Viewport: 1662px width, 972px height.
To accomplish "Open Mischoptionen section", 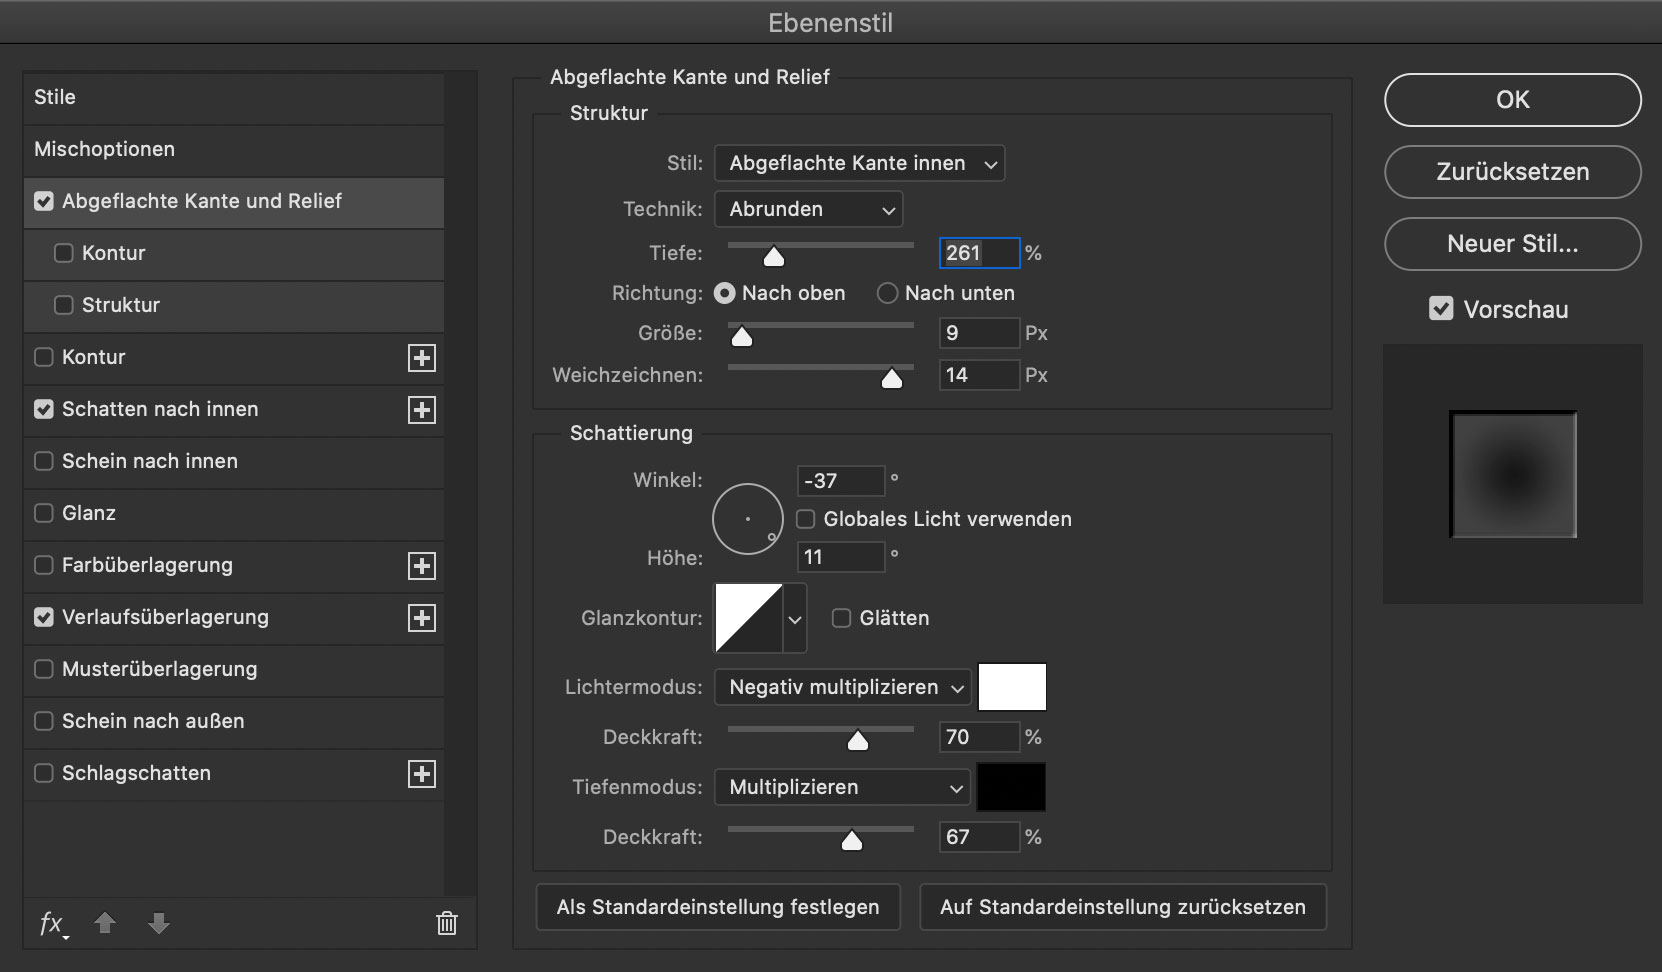I will click(234, 149).
